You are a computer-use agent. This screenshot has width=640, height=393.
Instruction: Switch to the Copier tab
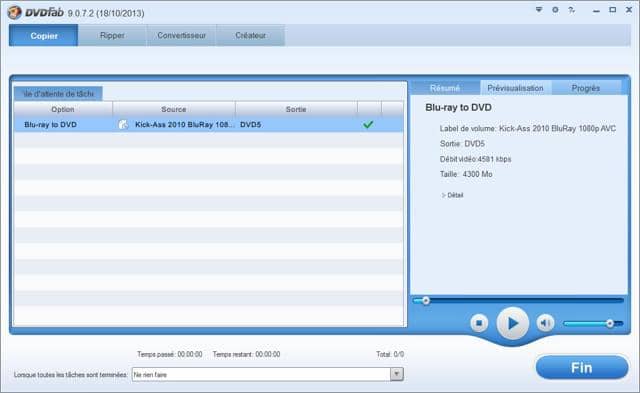coord(44,36)
